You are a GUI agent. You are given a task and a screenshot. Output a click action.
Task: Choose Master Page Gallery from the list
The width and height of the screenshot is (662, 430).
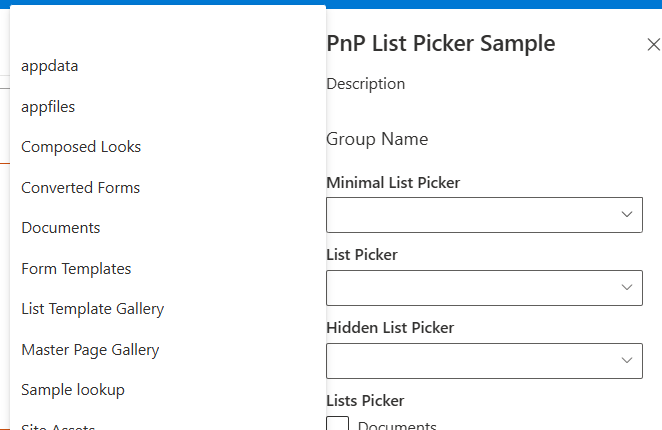pos(90,350)
